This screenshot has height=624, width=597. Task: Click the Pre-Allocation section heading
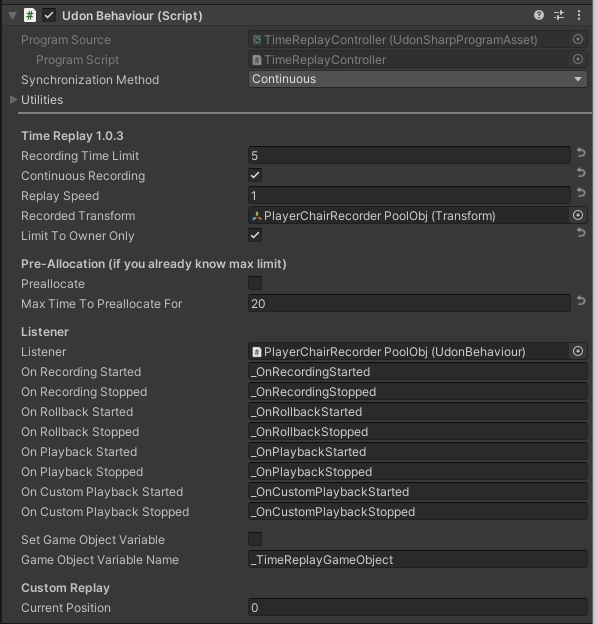tap(154, 264)
